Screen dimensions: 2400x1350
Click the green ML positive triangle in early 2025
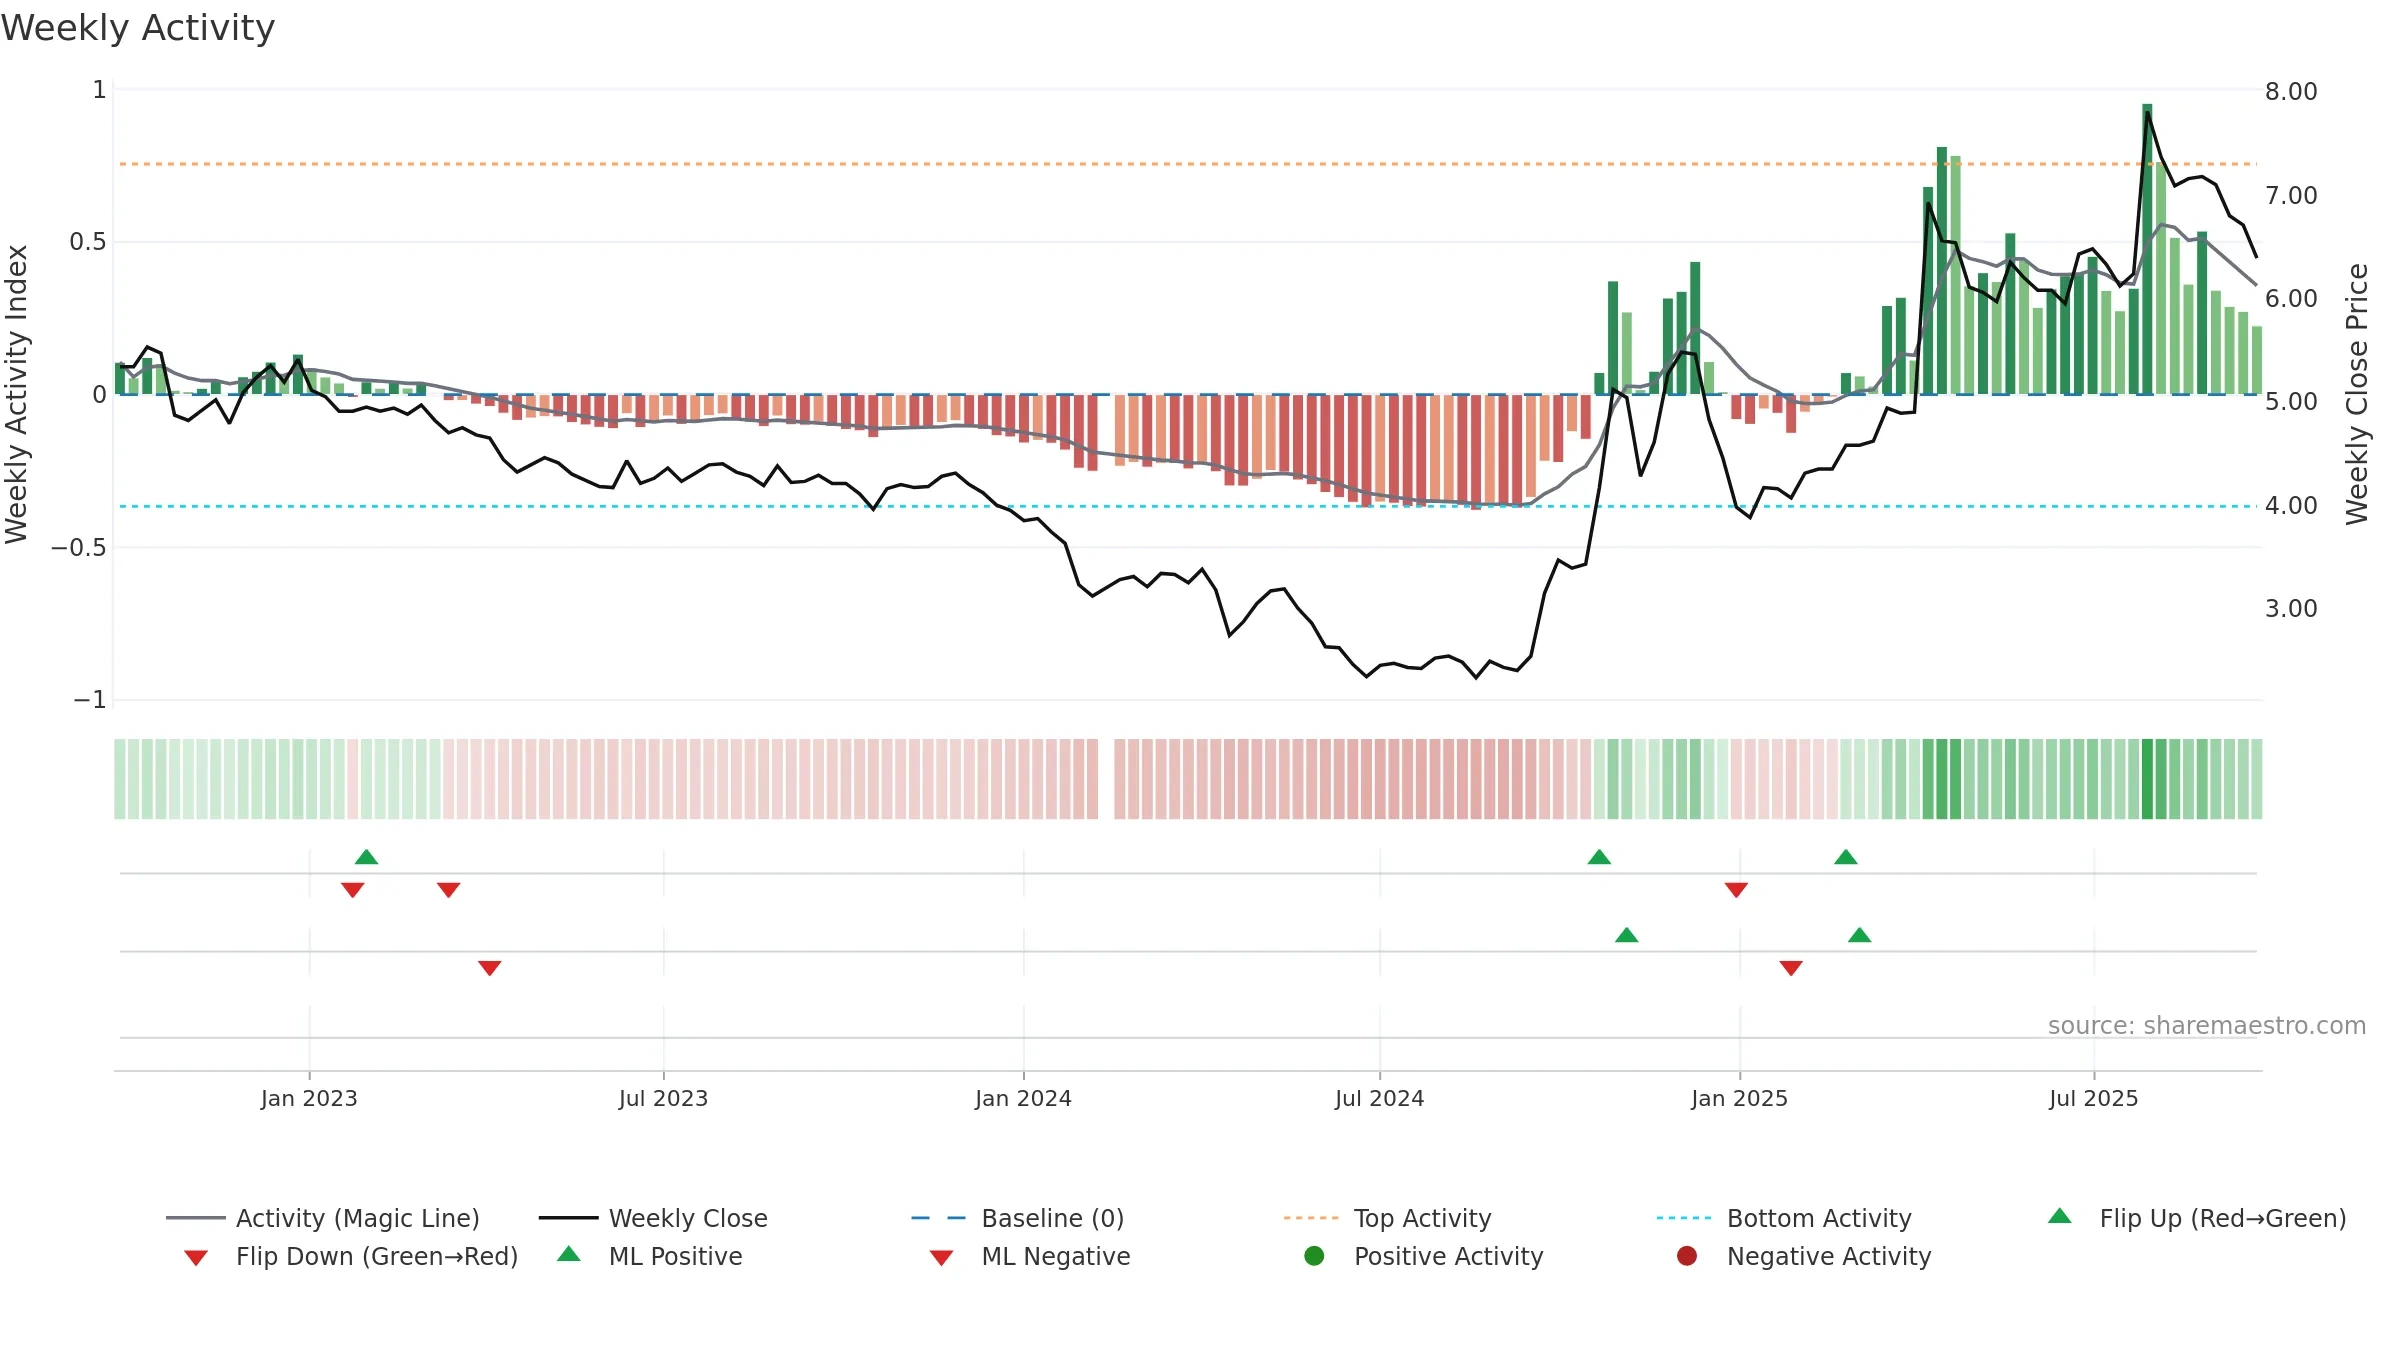click(1860, 935)
